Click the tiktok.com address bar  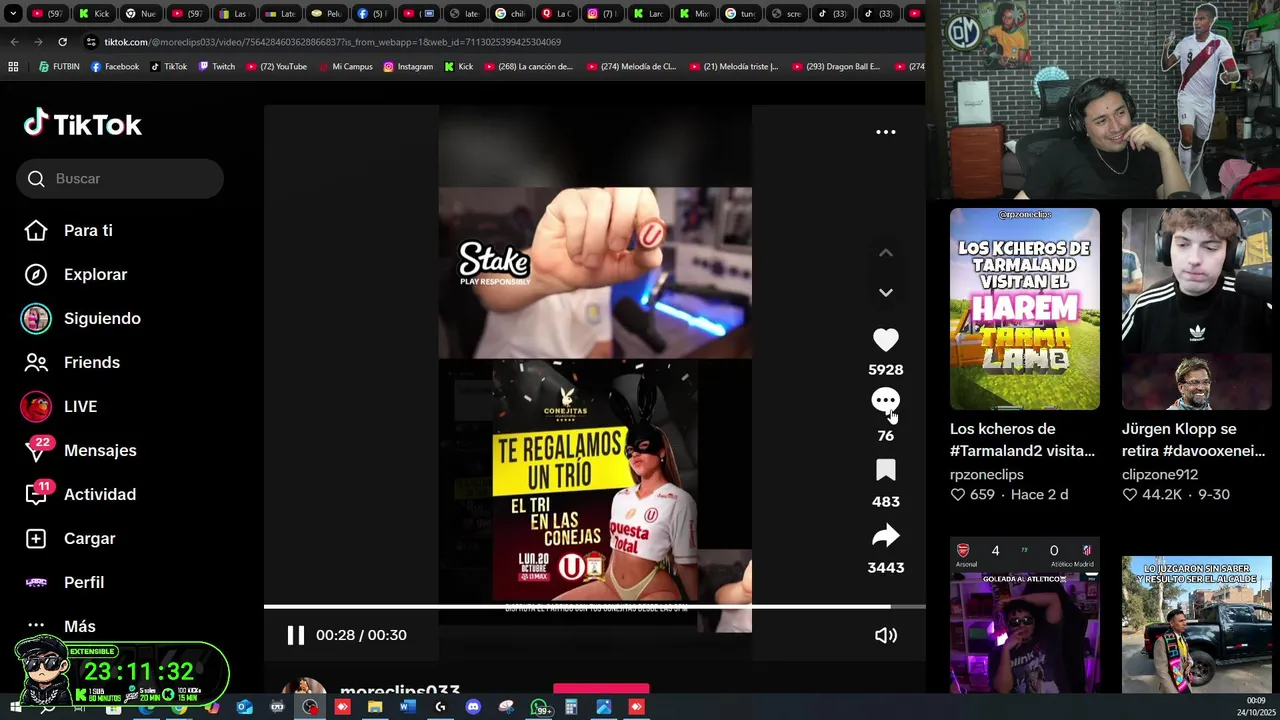coord(500,42)
